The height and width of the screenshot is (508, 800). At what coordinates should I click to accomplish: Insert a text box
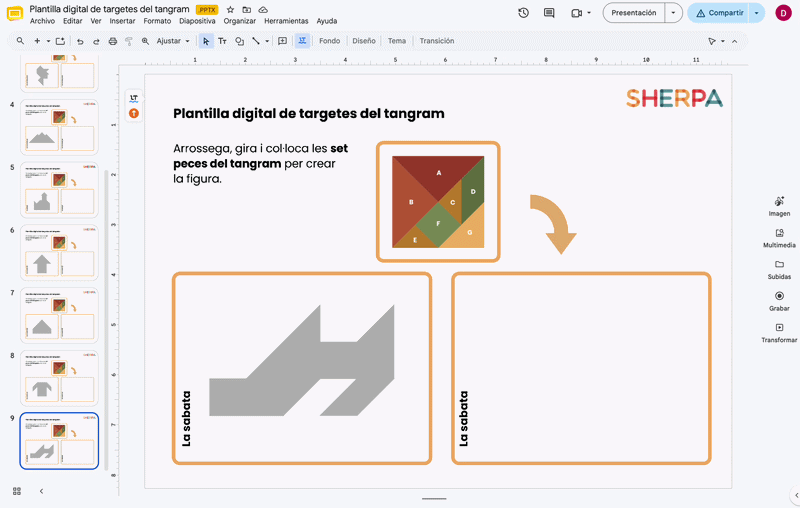222,41
